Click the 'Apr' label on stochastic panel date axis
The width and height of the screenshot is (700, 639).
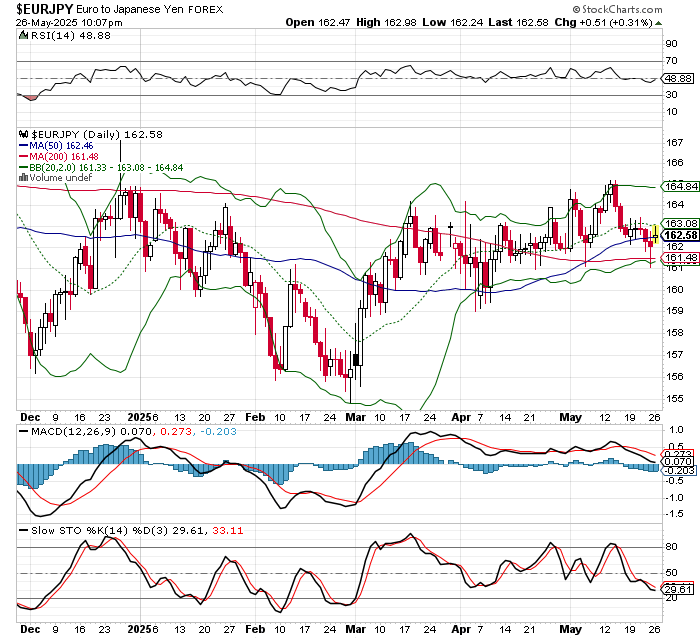coord(461,629)
